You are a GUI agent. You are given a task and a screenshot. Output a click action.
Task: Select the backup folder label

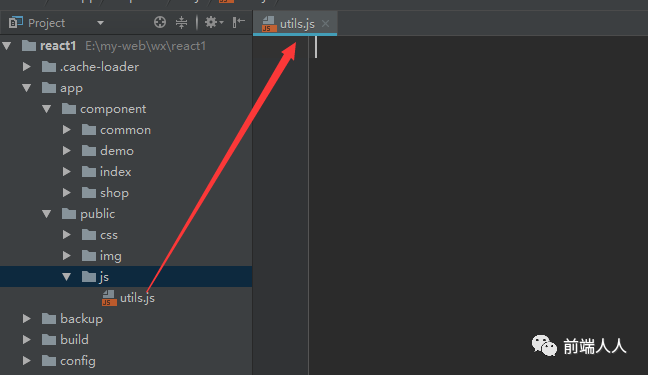[81, 319]
